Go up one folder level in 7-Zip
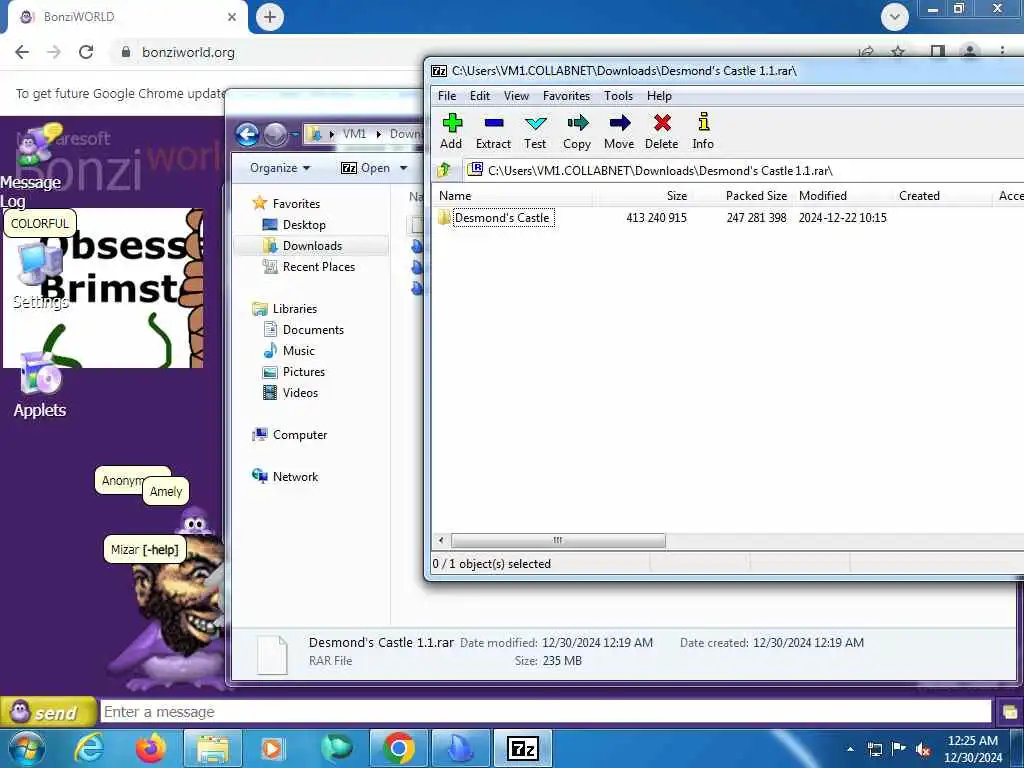This screenshot has height=768, width=1024. tap(444, 170)
